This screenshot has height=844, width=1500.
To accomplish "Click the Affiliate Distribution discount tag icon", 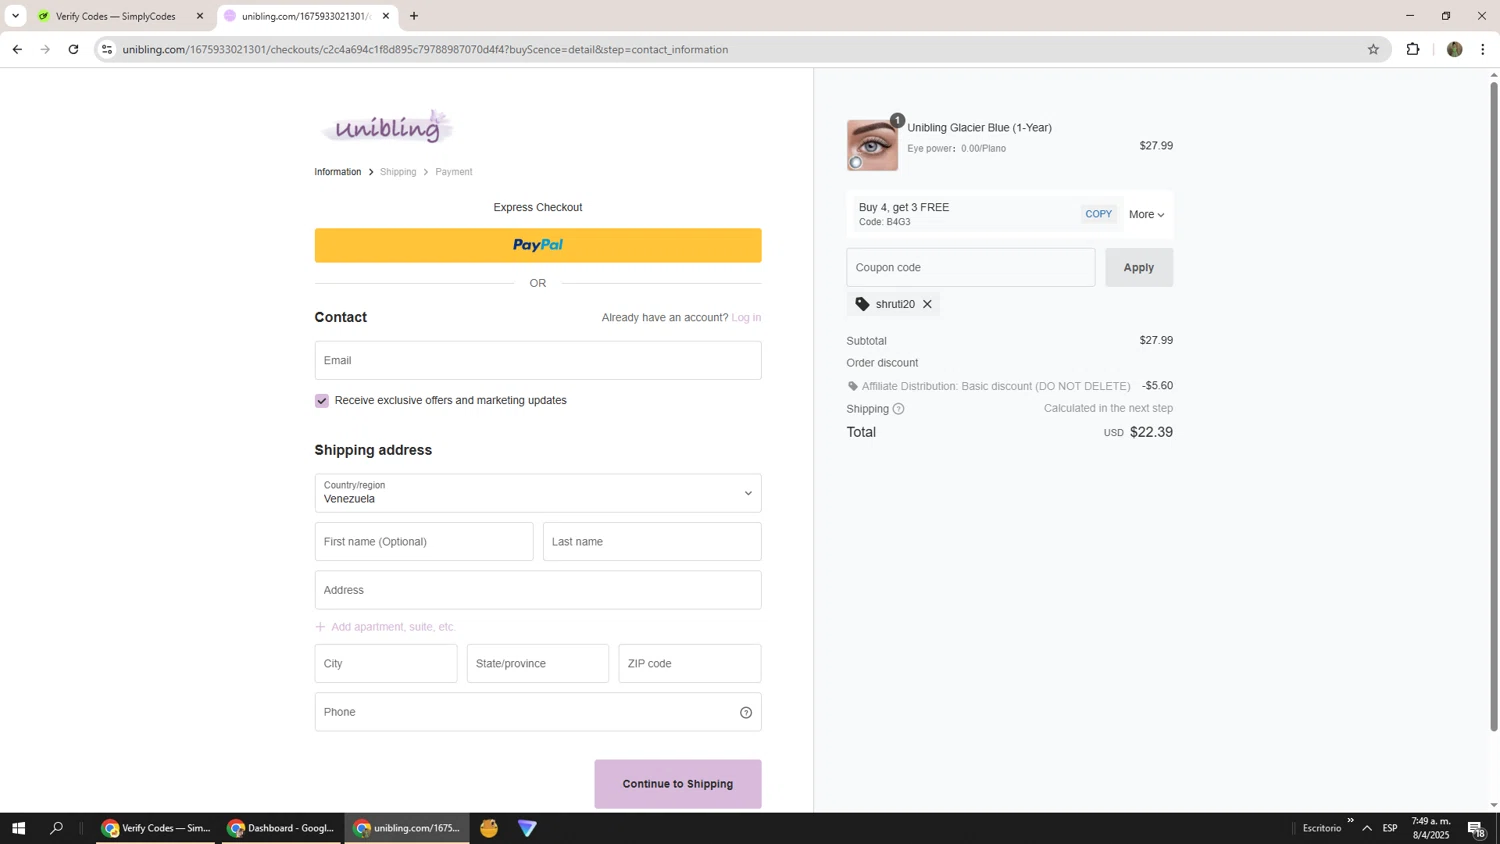I will [x=853, y=386].
